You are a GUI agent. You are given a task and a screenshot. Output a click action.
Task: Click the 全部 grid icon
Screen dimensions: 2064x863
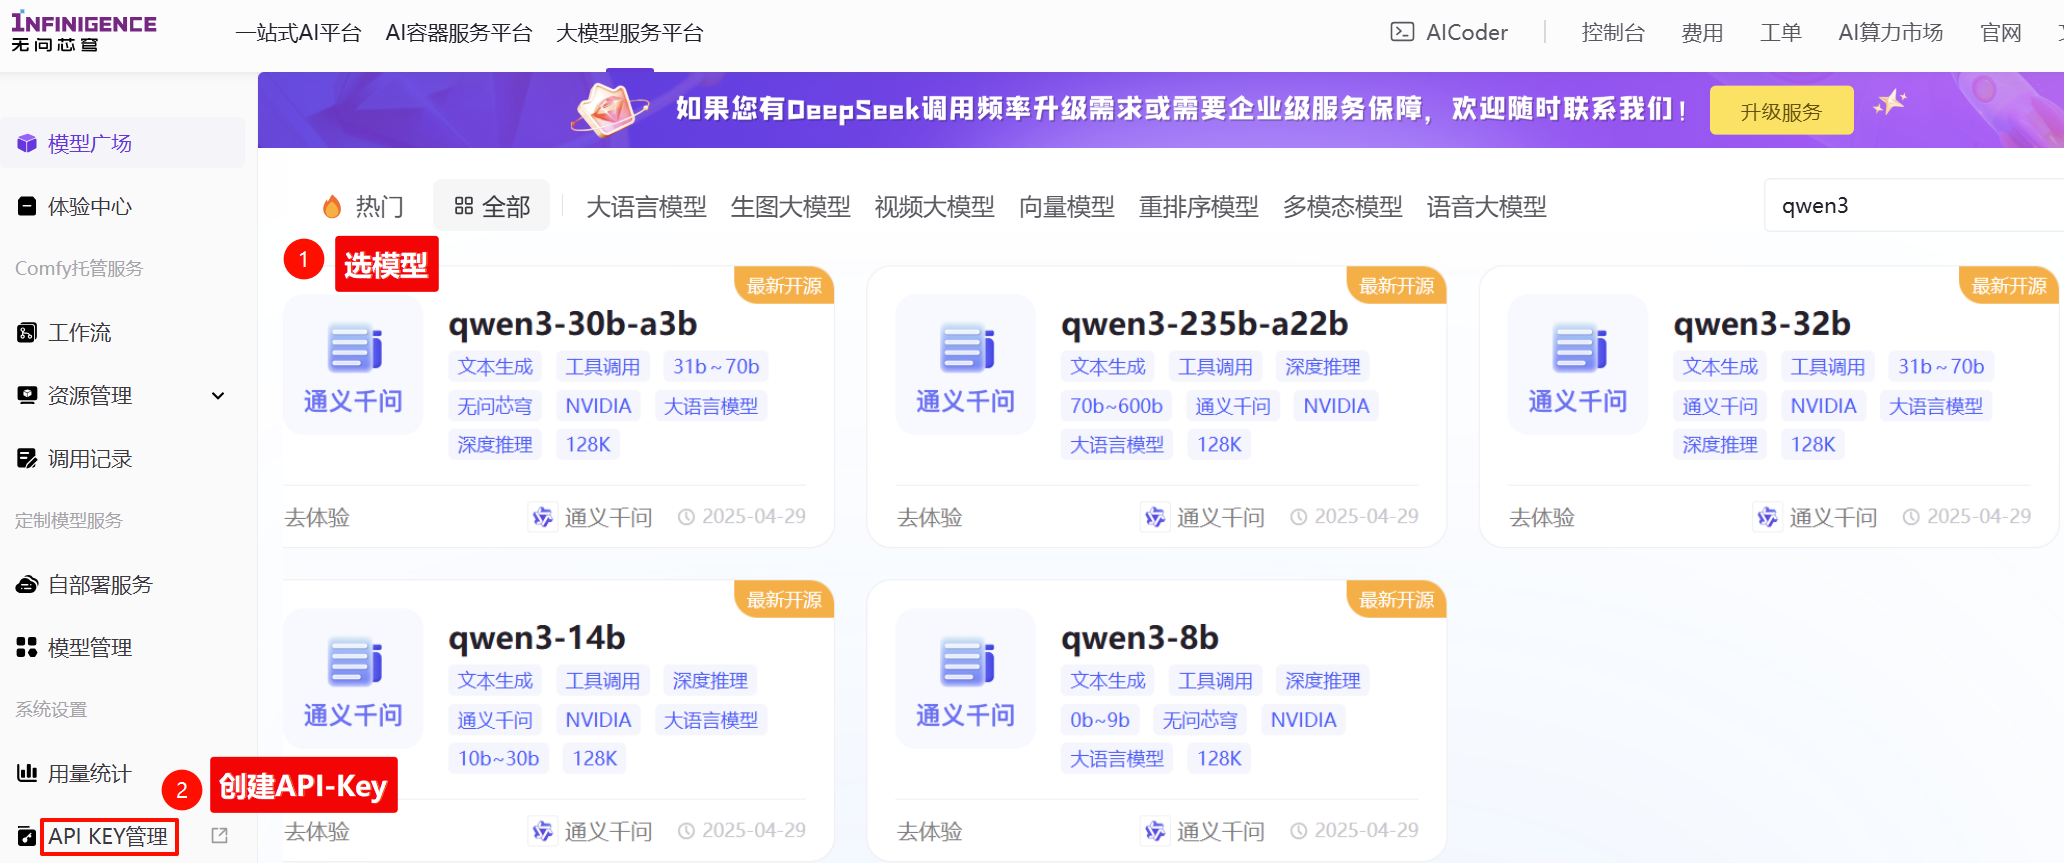click(463, 206)
